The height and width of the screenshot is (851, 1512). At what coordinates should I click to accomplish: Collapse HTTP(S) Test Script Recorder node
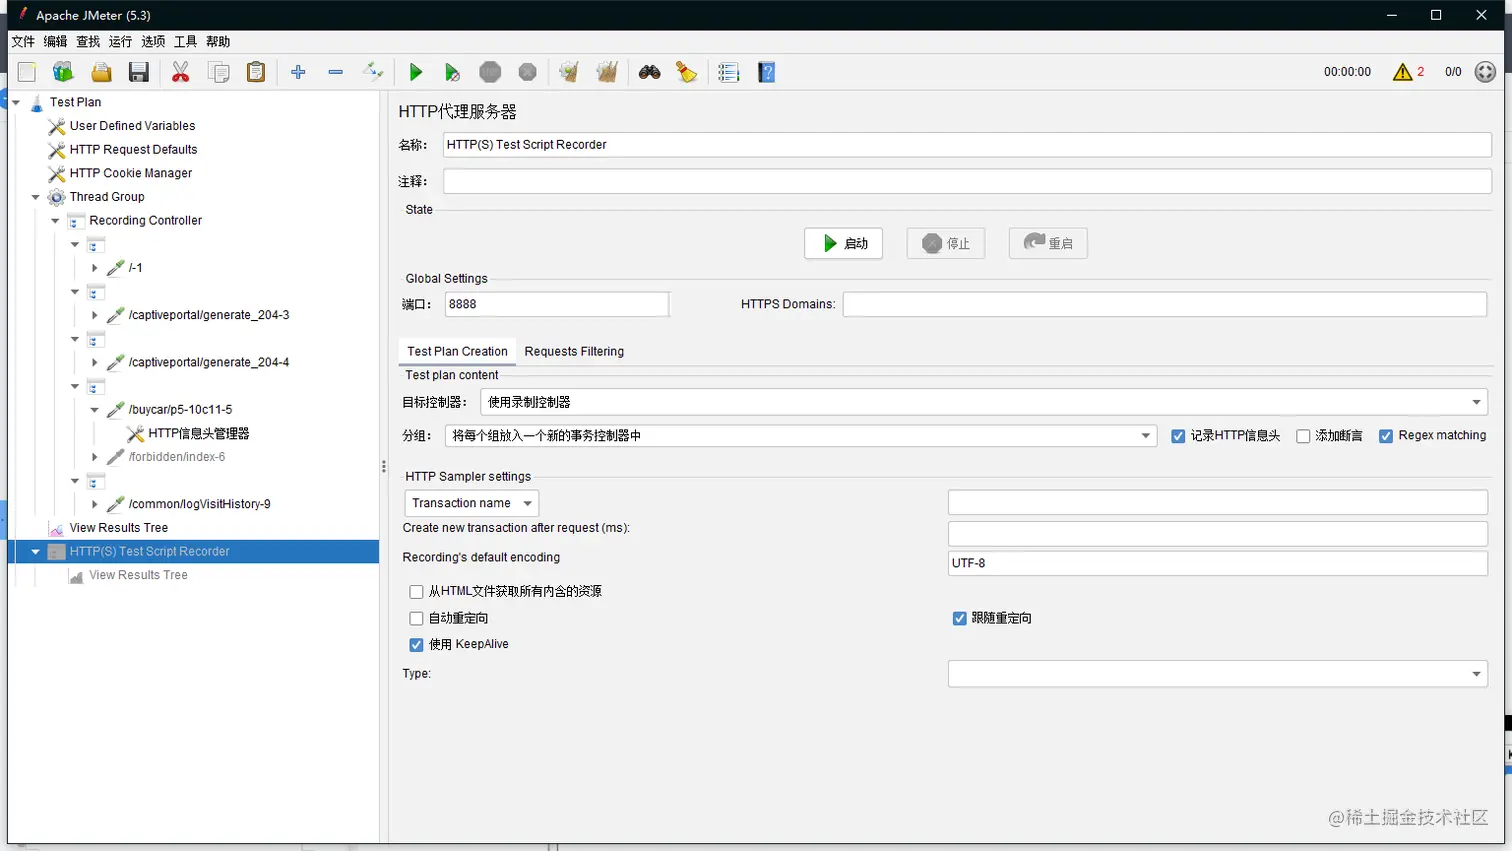(x=36, y=552)
